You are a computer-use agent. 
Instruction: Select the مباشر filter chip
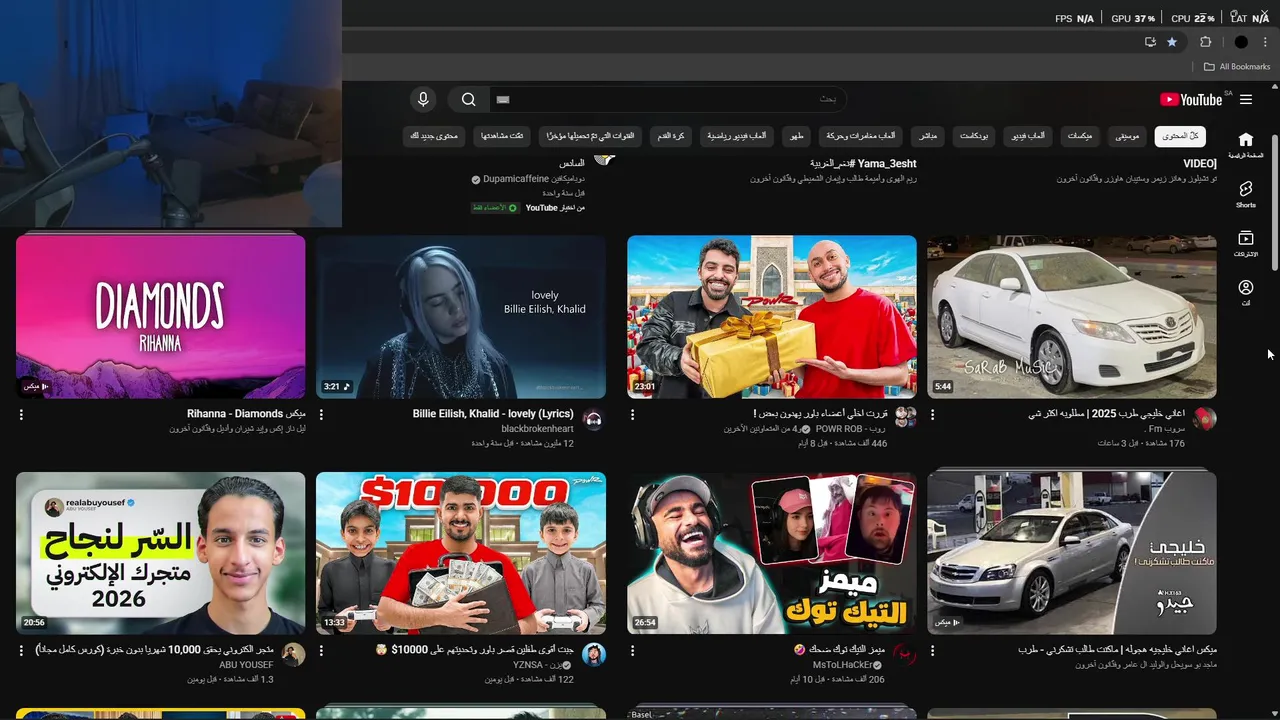pos(927,136)
